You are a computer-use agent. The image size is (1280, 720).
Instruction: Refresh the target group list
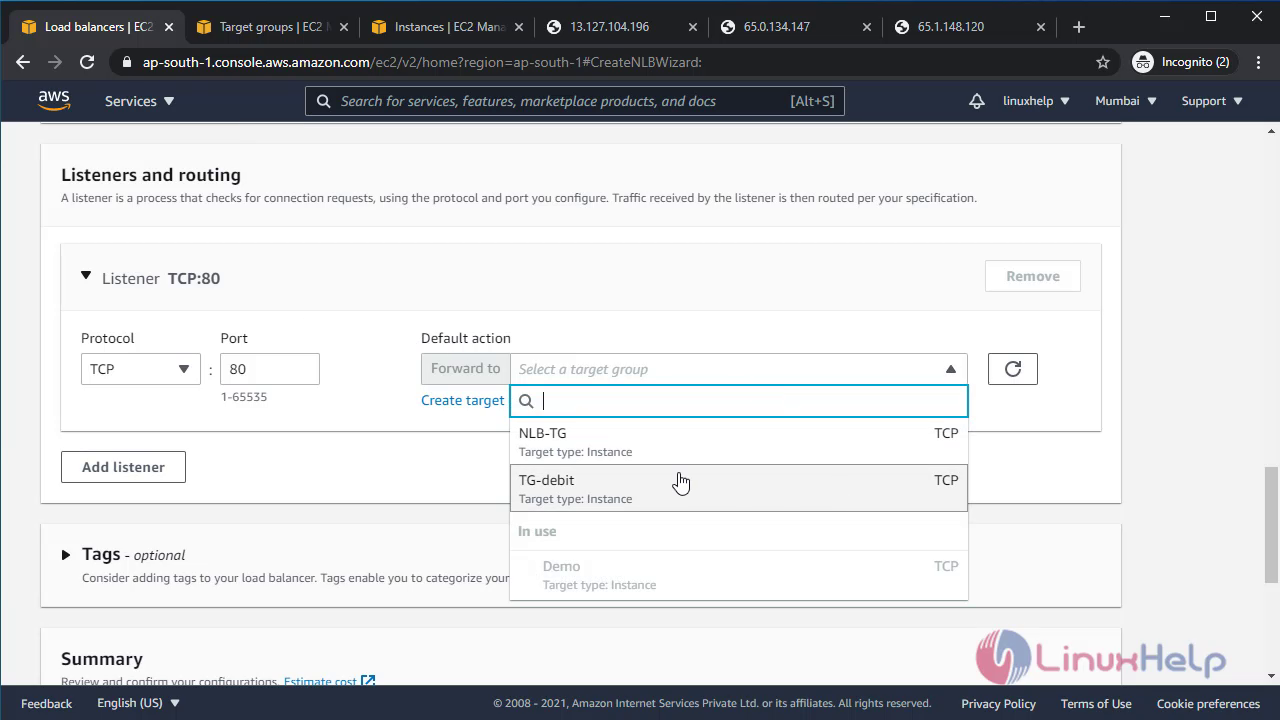(1012, 369)
